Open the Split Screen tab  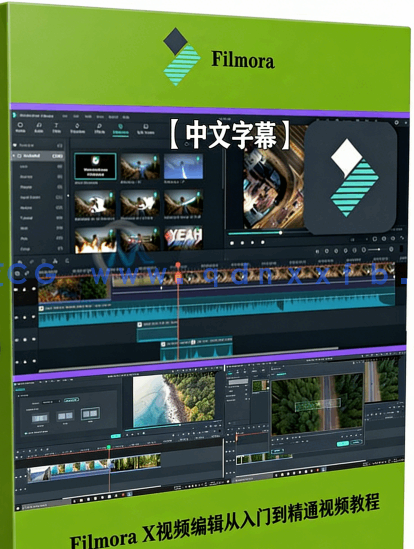[x=145, y=129]
